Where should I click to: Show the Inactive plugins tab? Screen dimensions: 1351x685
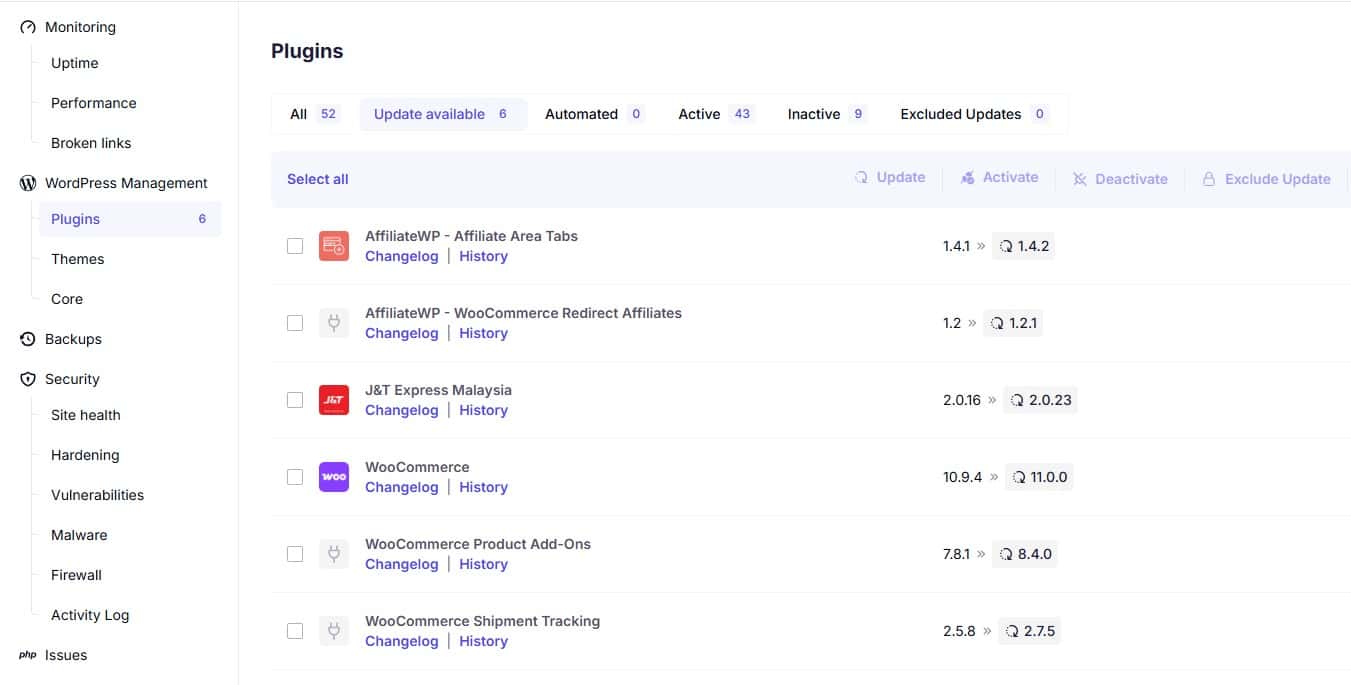click(x=827, y=114)
